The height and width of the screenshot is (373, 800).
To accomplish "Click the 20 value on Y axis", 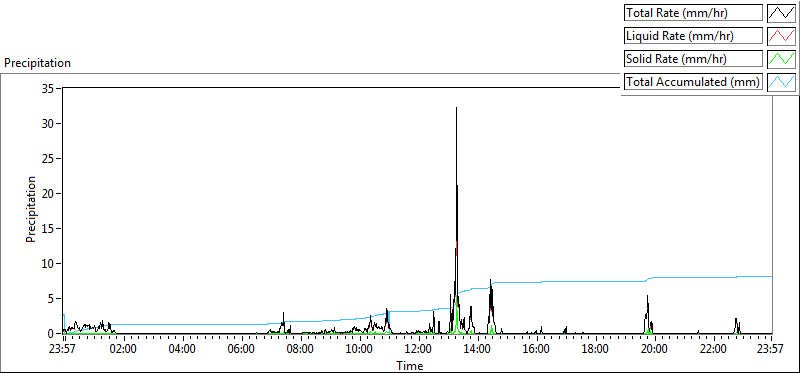I will (48, 193).
